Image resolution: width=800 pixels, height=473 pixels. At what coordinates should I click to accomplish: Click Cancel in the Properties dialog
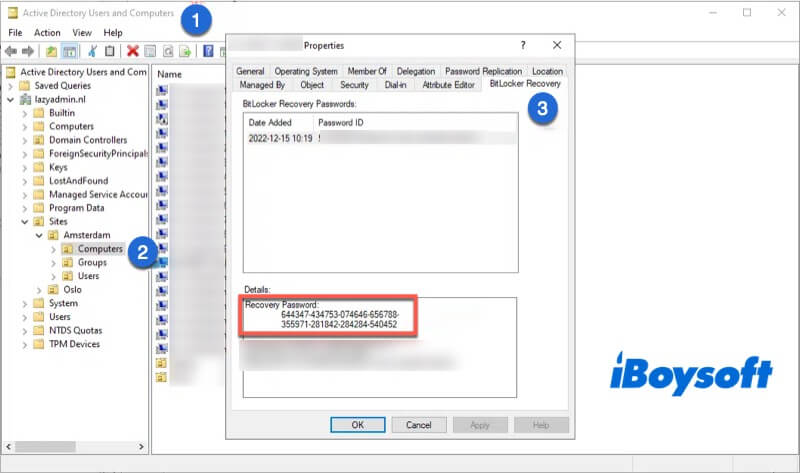pyautogui.click(x=419, y=425)
